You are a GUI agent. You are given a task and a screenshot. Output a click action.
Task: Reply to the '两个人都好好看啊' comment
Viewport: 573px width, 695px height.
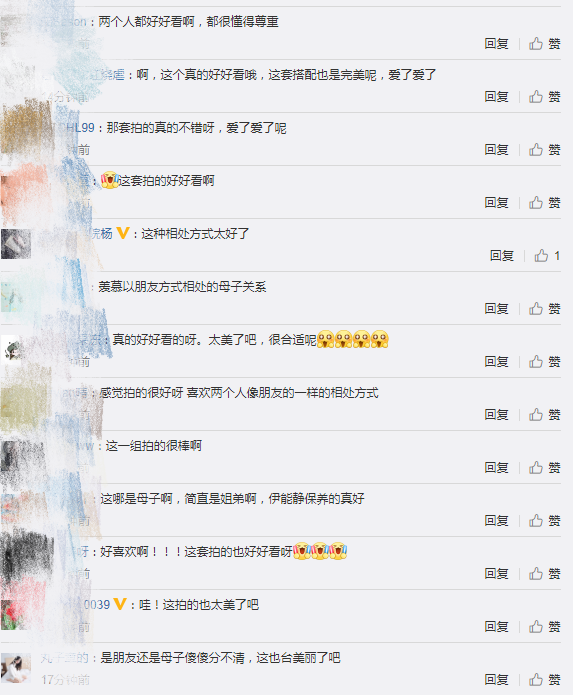click(x=496, y=43)
